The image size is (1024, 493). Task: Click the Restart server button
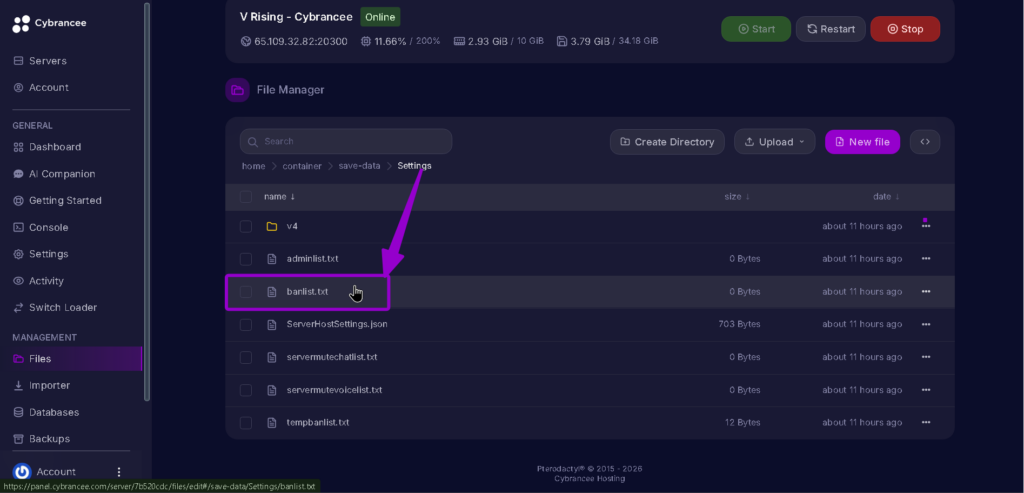pos(831,29)
